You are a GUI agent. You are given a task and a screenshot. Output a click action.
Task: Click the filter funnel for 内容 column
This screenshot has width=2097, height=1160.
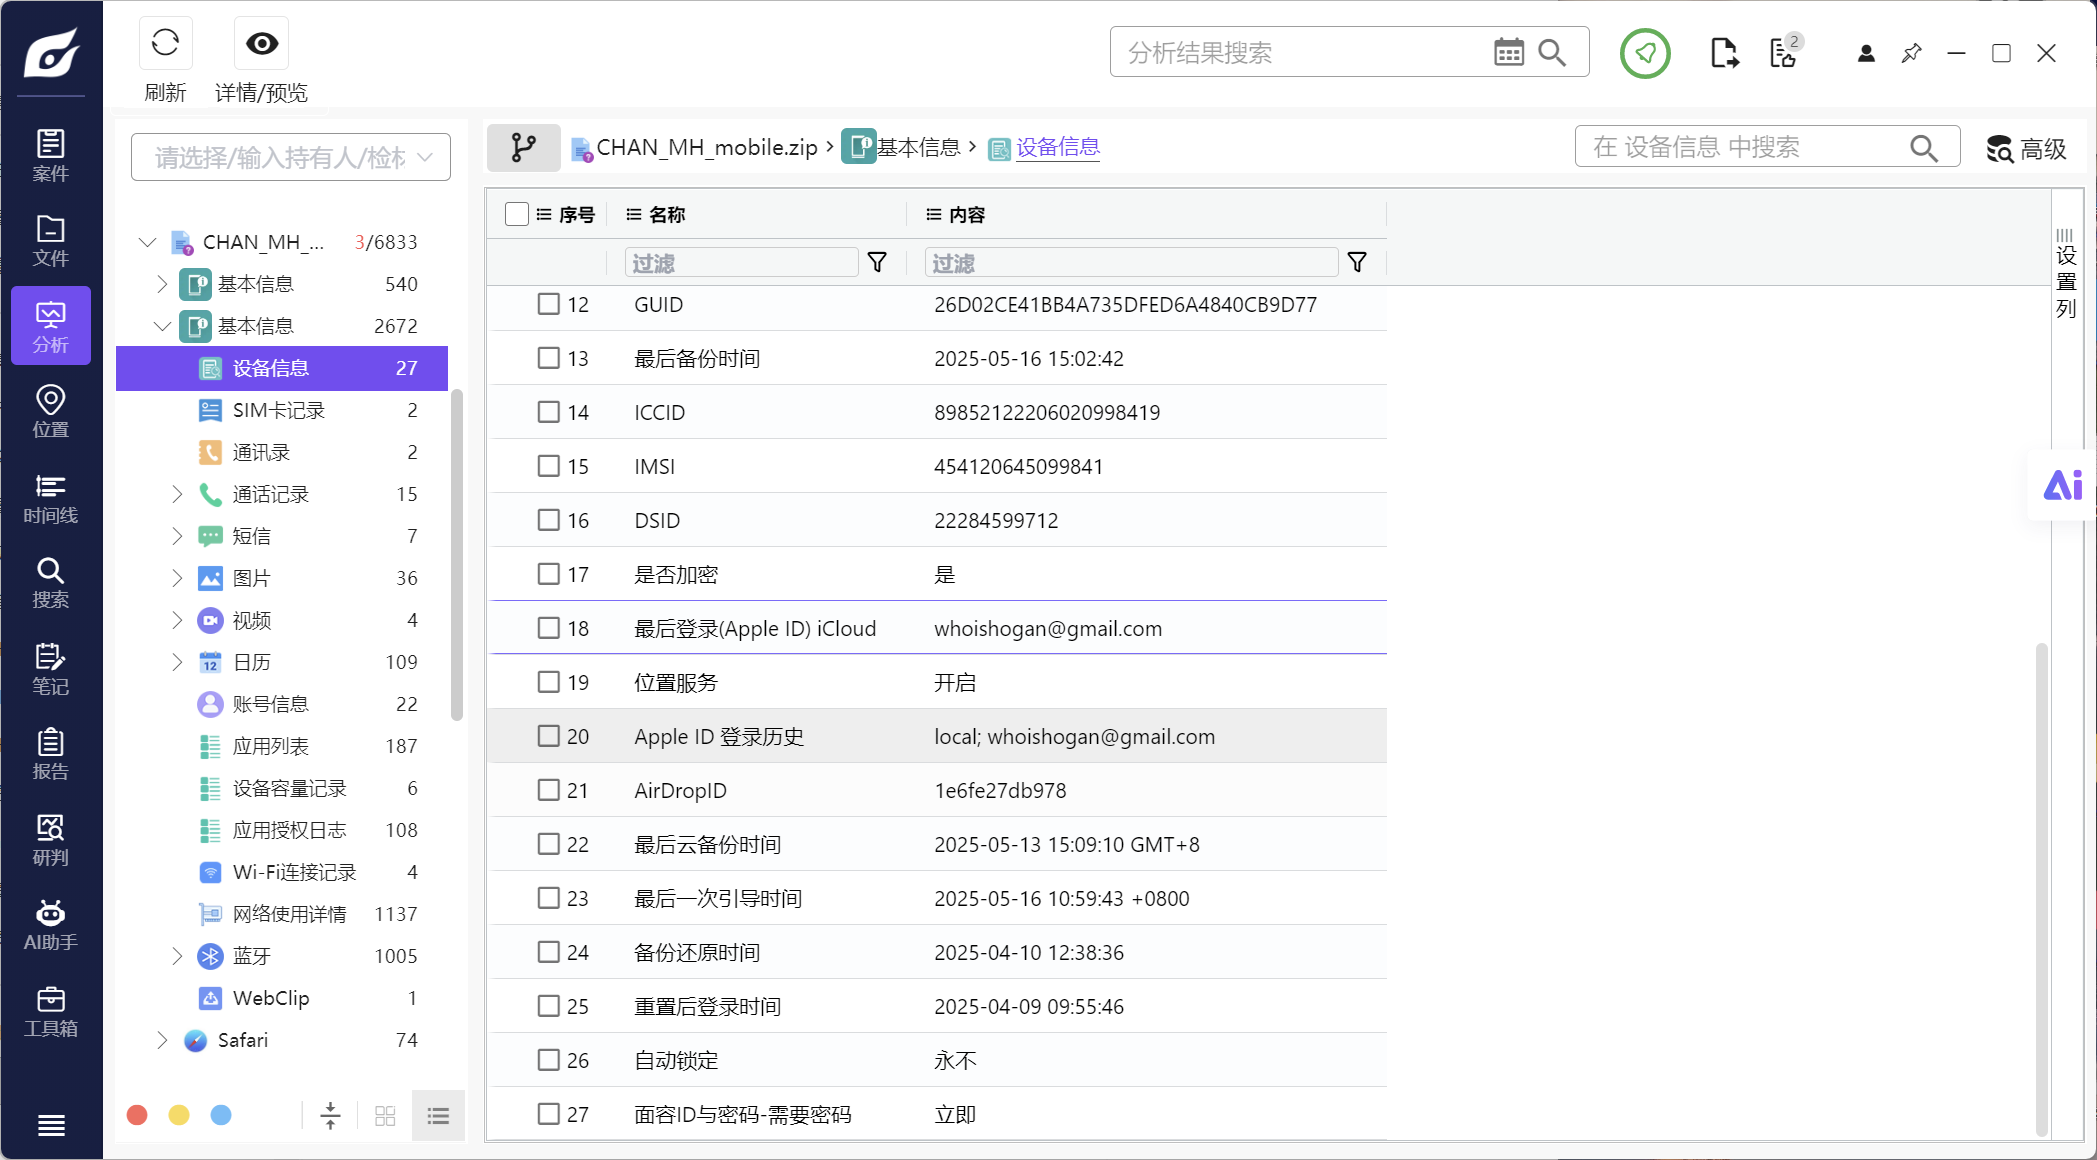[1357, 262]
